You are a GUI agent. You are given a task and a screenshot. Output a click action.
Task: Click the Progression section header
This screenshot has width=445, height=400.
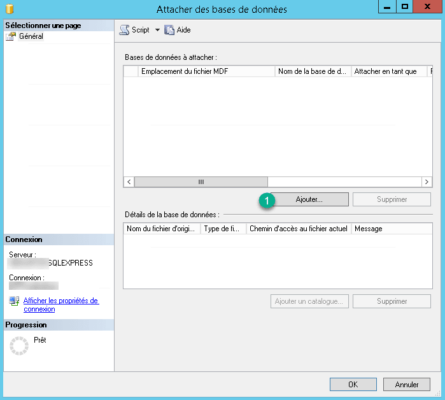point(59,325)
